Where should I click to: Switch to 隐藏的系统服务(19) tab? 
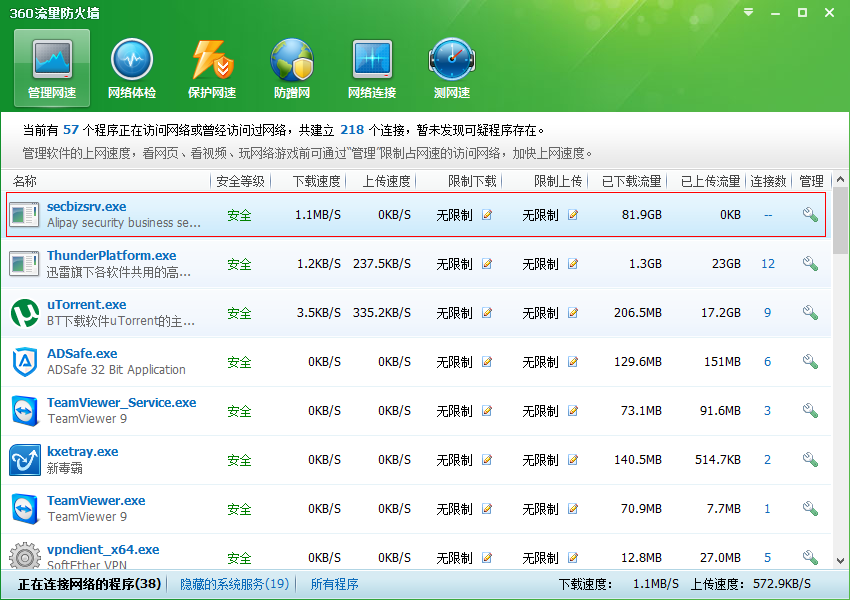(x=234, y=584)
